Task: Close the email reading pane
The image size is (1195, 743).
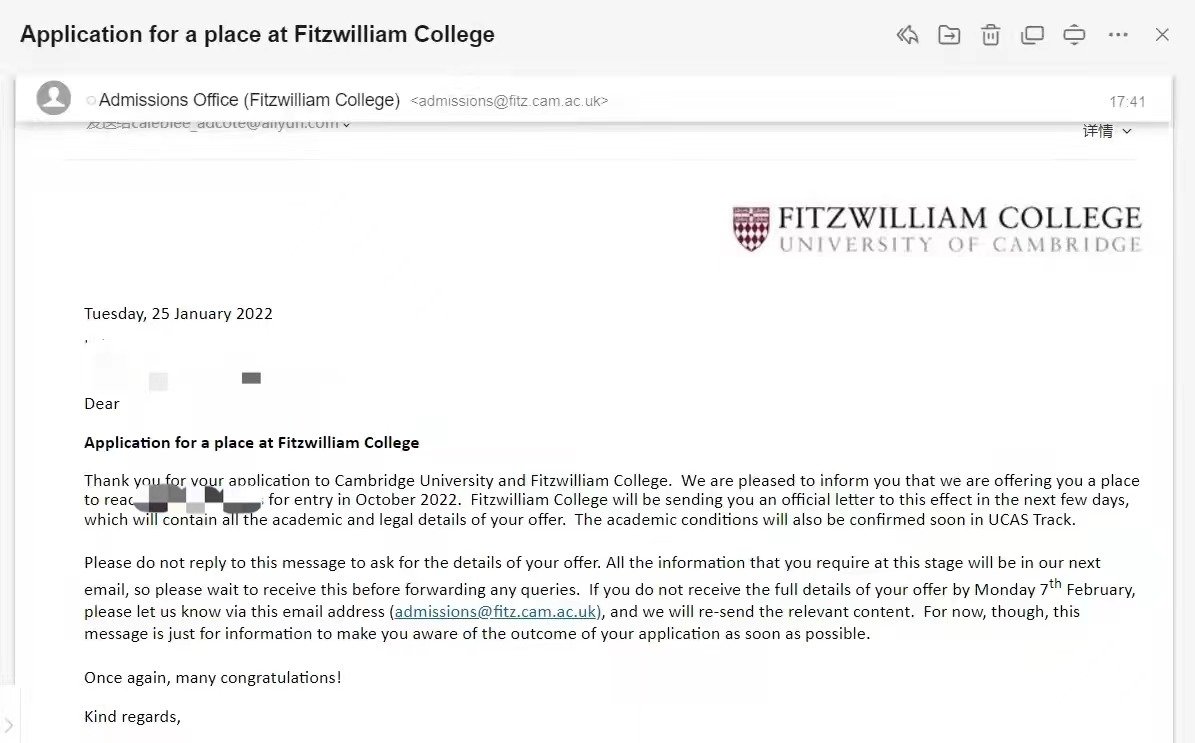Action: point(1162,36)
